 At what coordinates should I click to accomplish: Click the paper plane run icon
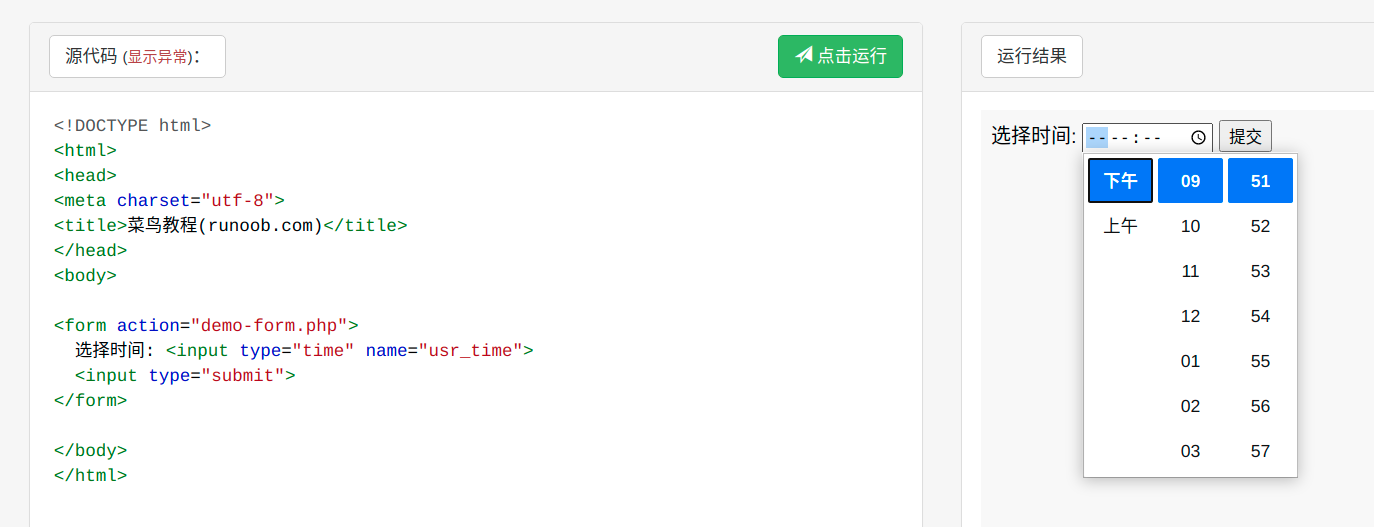[x=803, y=56]
